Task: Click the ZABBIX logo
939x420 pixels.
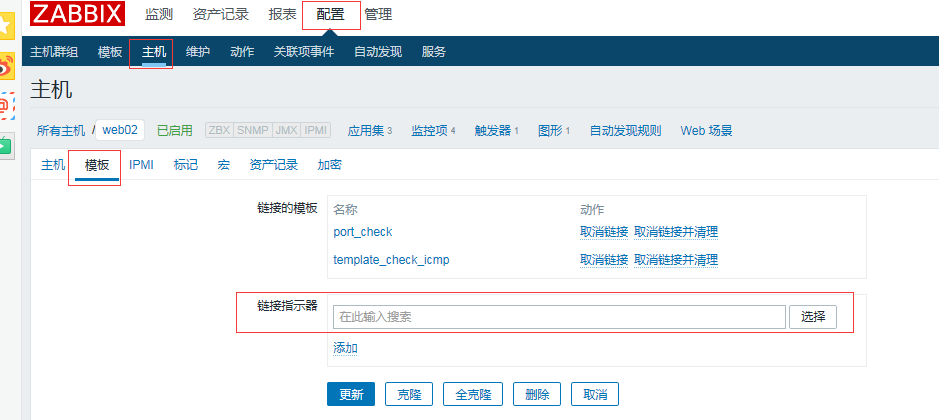Action: (77, 14)
